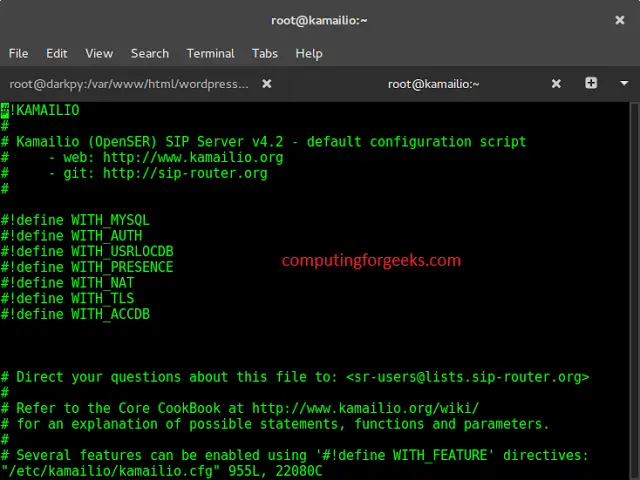Click the '#!define WITH_PRESENCE' line
640x480 pixels.
click(x=87, y=267)
